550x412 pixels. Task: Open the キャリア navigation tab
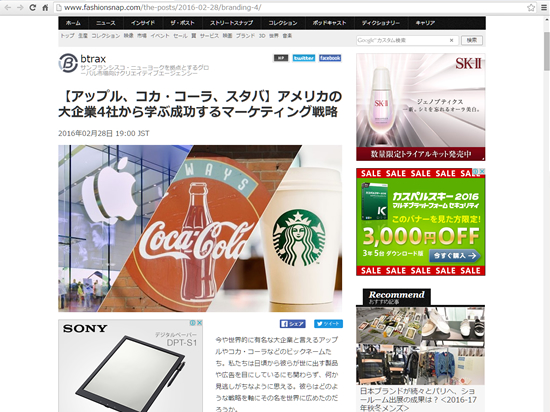(425, 23)
